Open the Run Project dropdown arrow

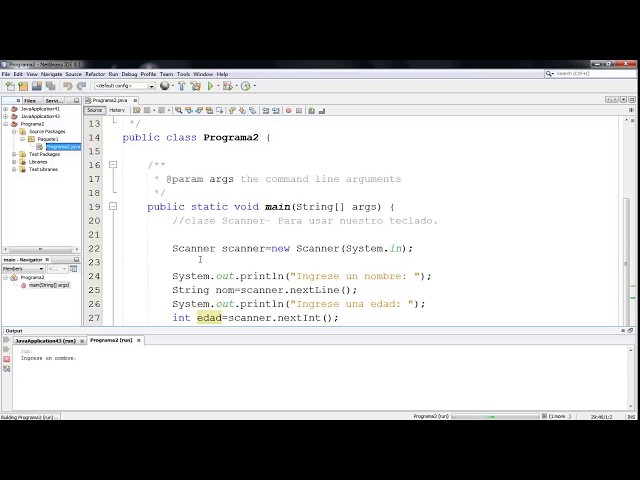pyautogui.click(x=218, y=86)
